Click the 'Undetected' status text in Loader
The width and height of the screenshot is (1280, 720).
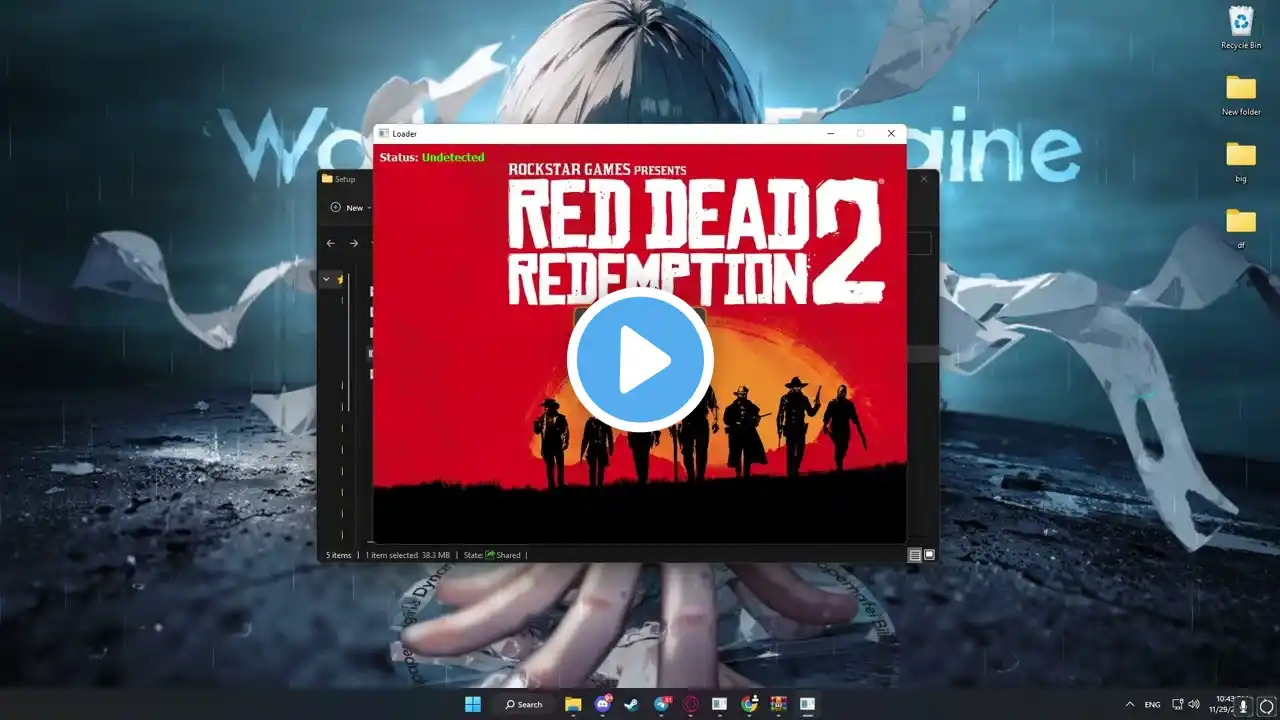[453, 157]
